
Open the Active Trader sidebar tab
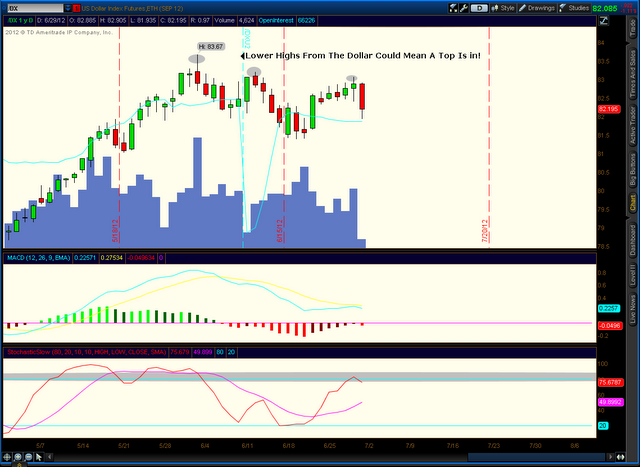633,126
